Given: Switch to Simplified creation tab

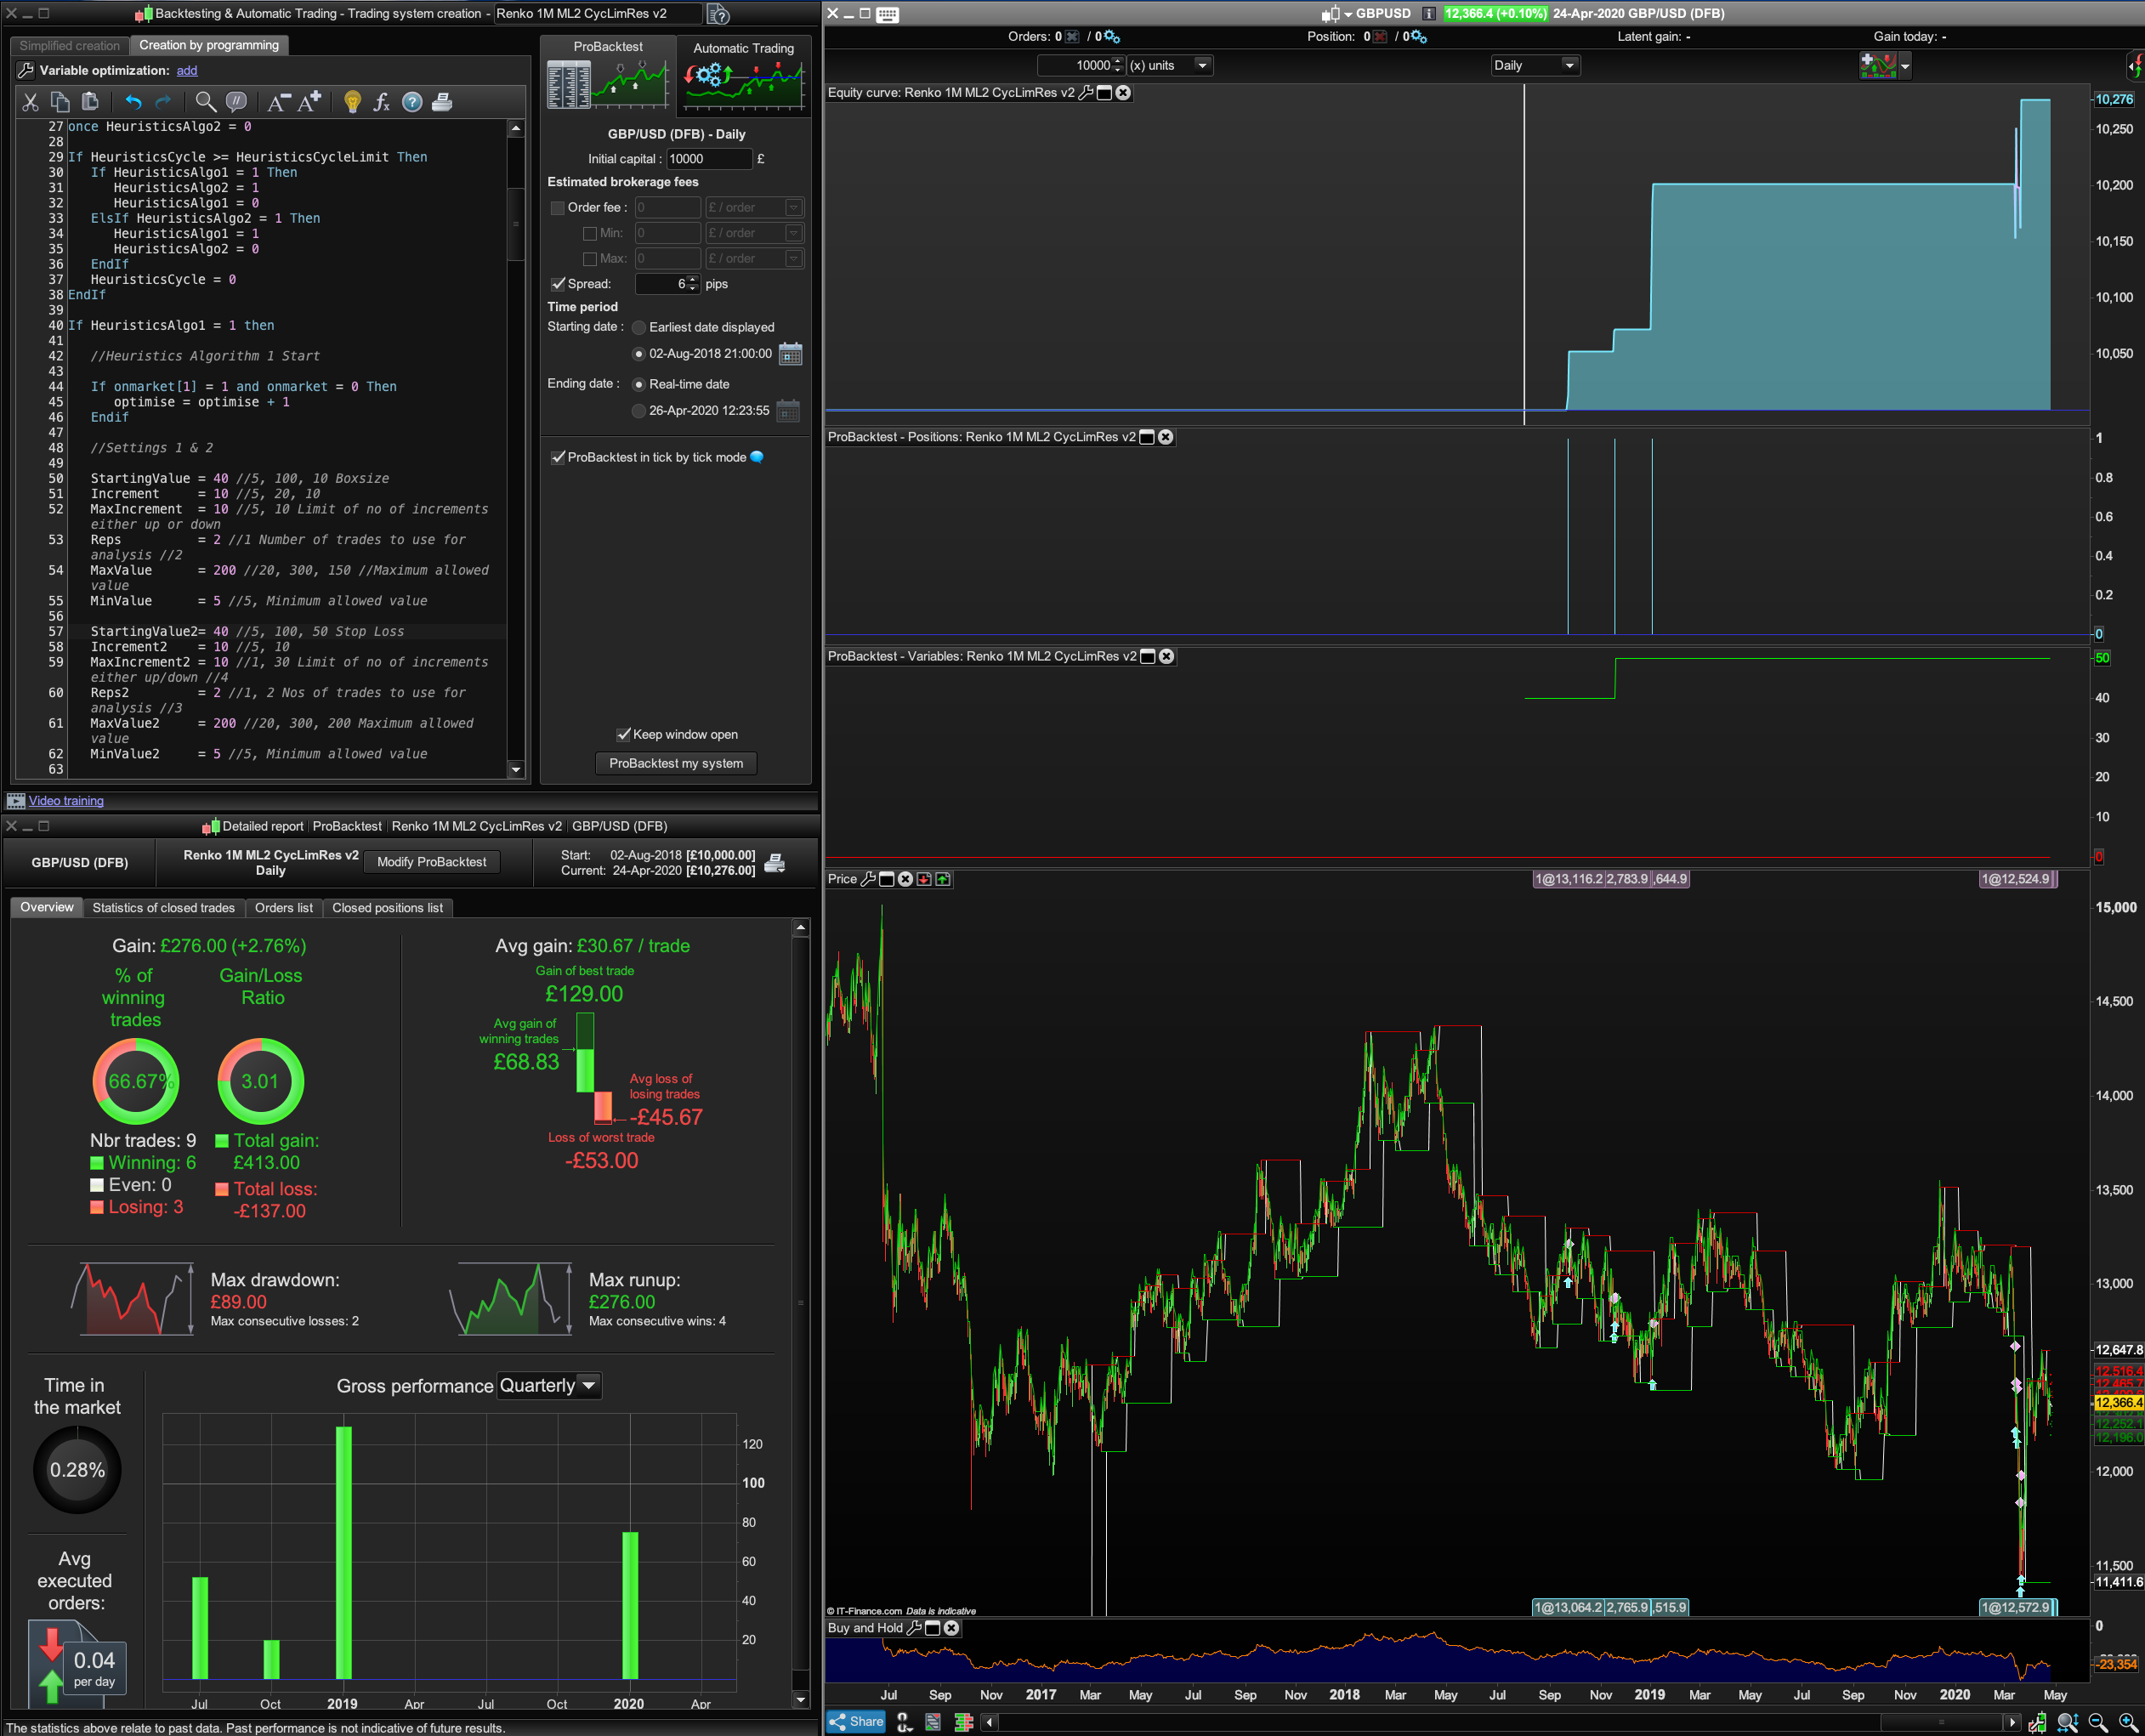Looking at the screenshot, I should [69, 46].
